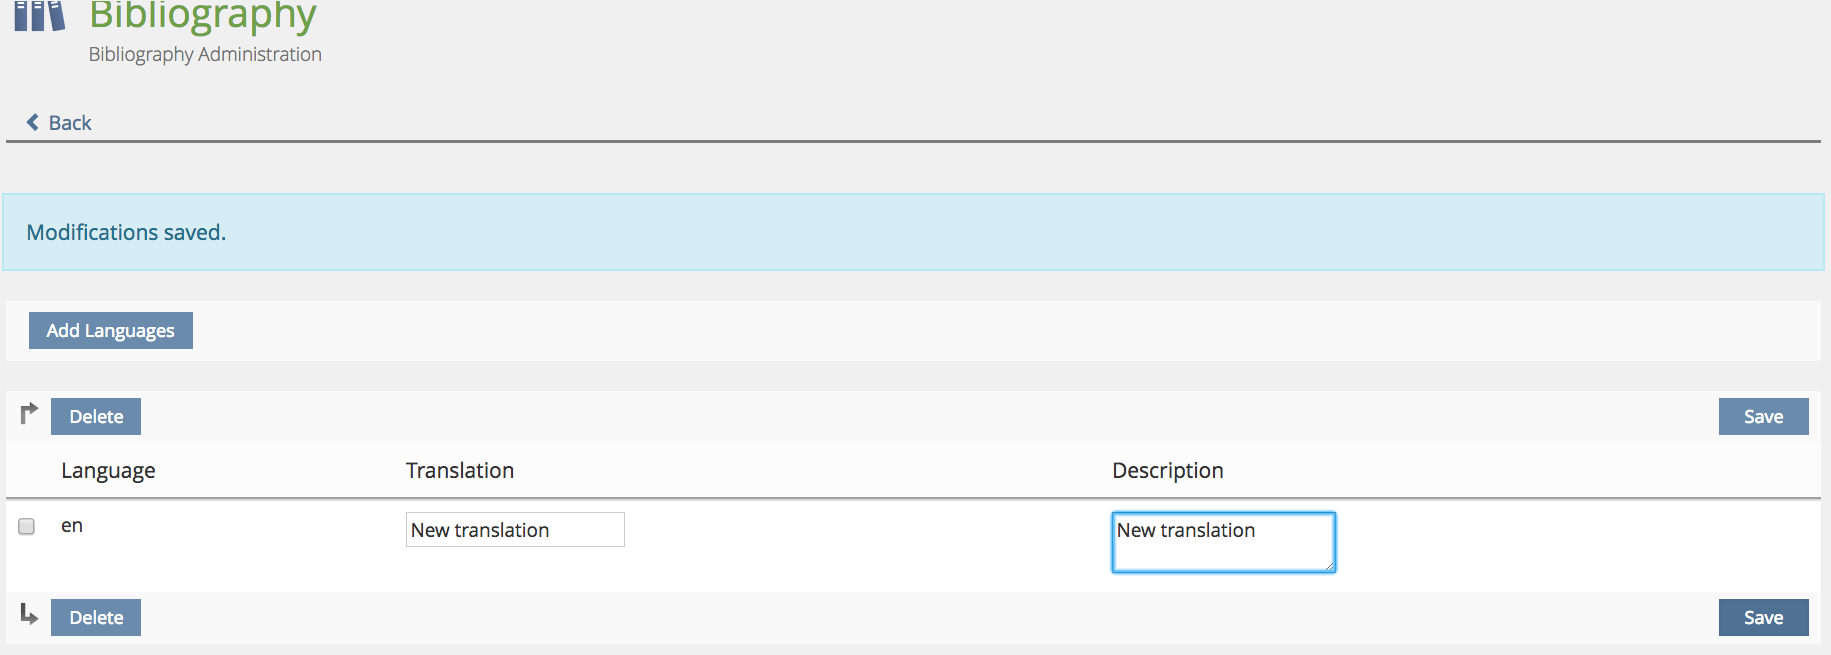Screen dimensions: 1831x655
Task: Click the Bibliography books icon
Action: click(39, 16)
